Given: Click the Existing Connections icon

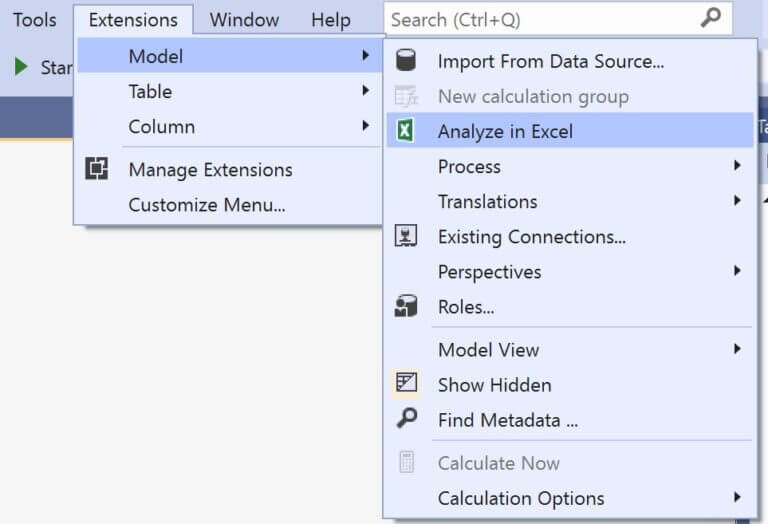Looking at the screenshot, I should [406, 237].
